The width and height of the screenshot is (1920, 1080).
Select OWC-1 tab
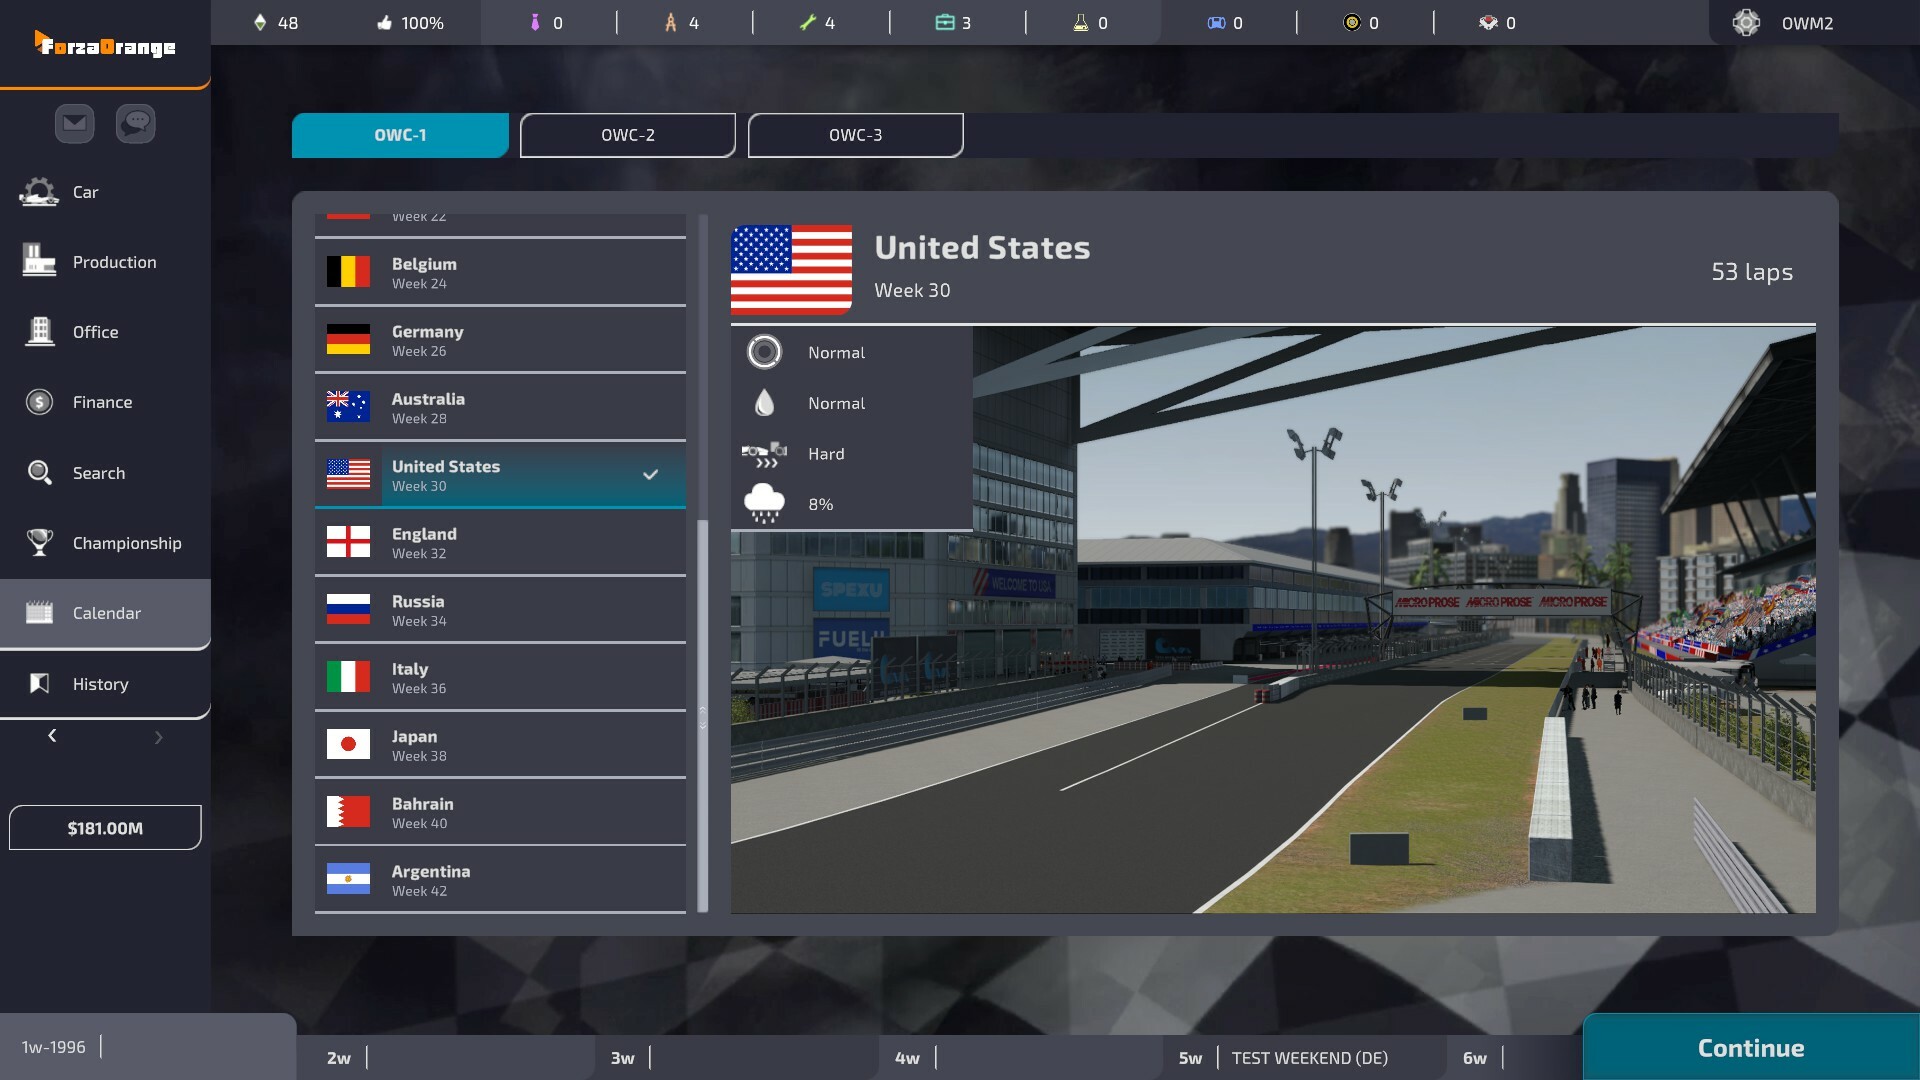click(x=400, y=135)
